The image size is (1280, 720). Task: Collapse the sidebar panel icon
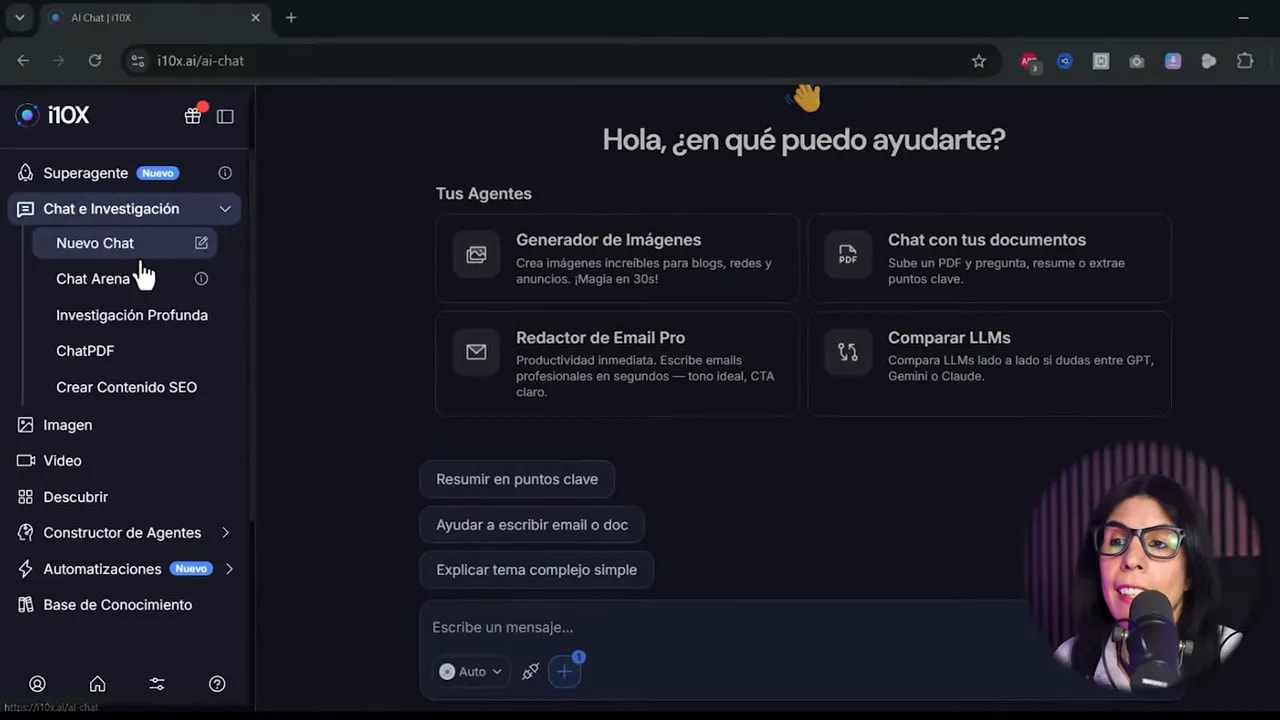click(x=225, y=116)
